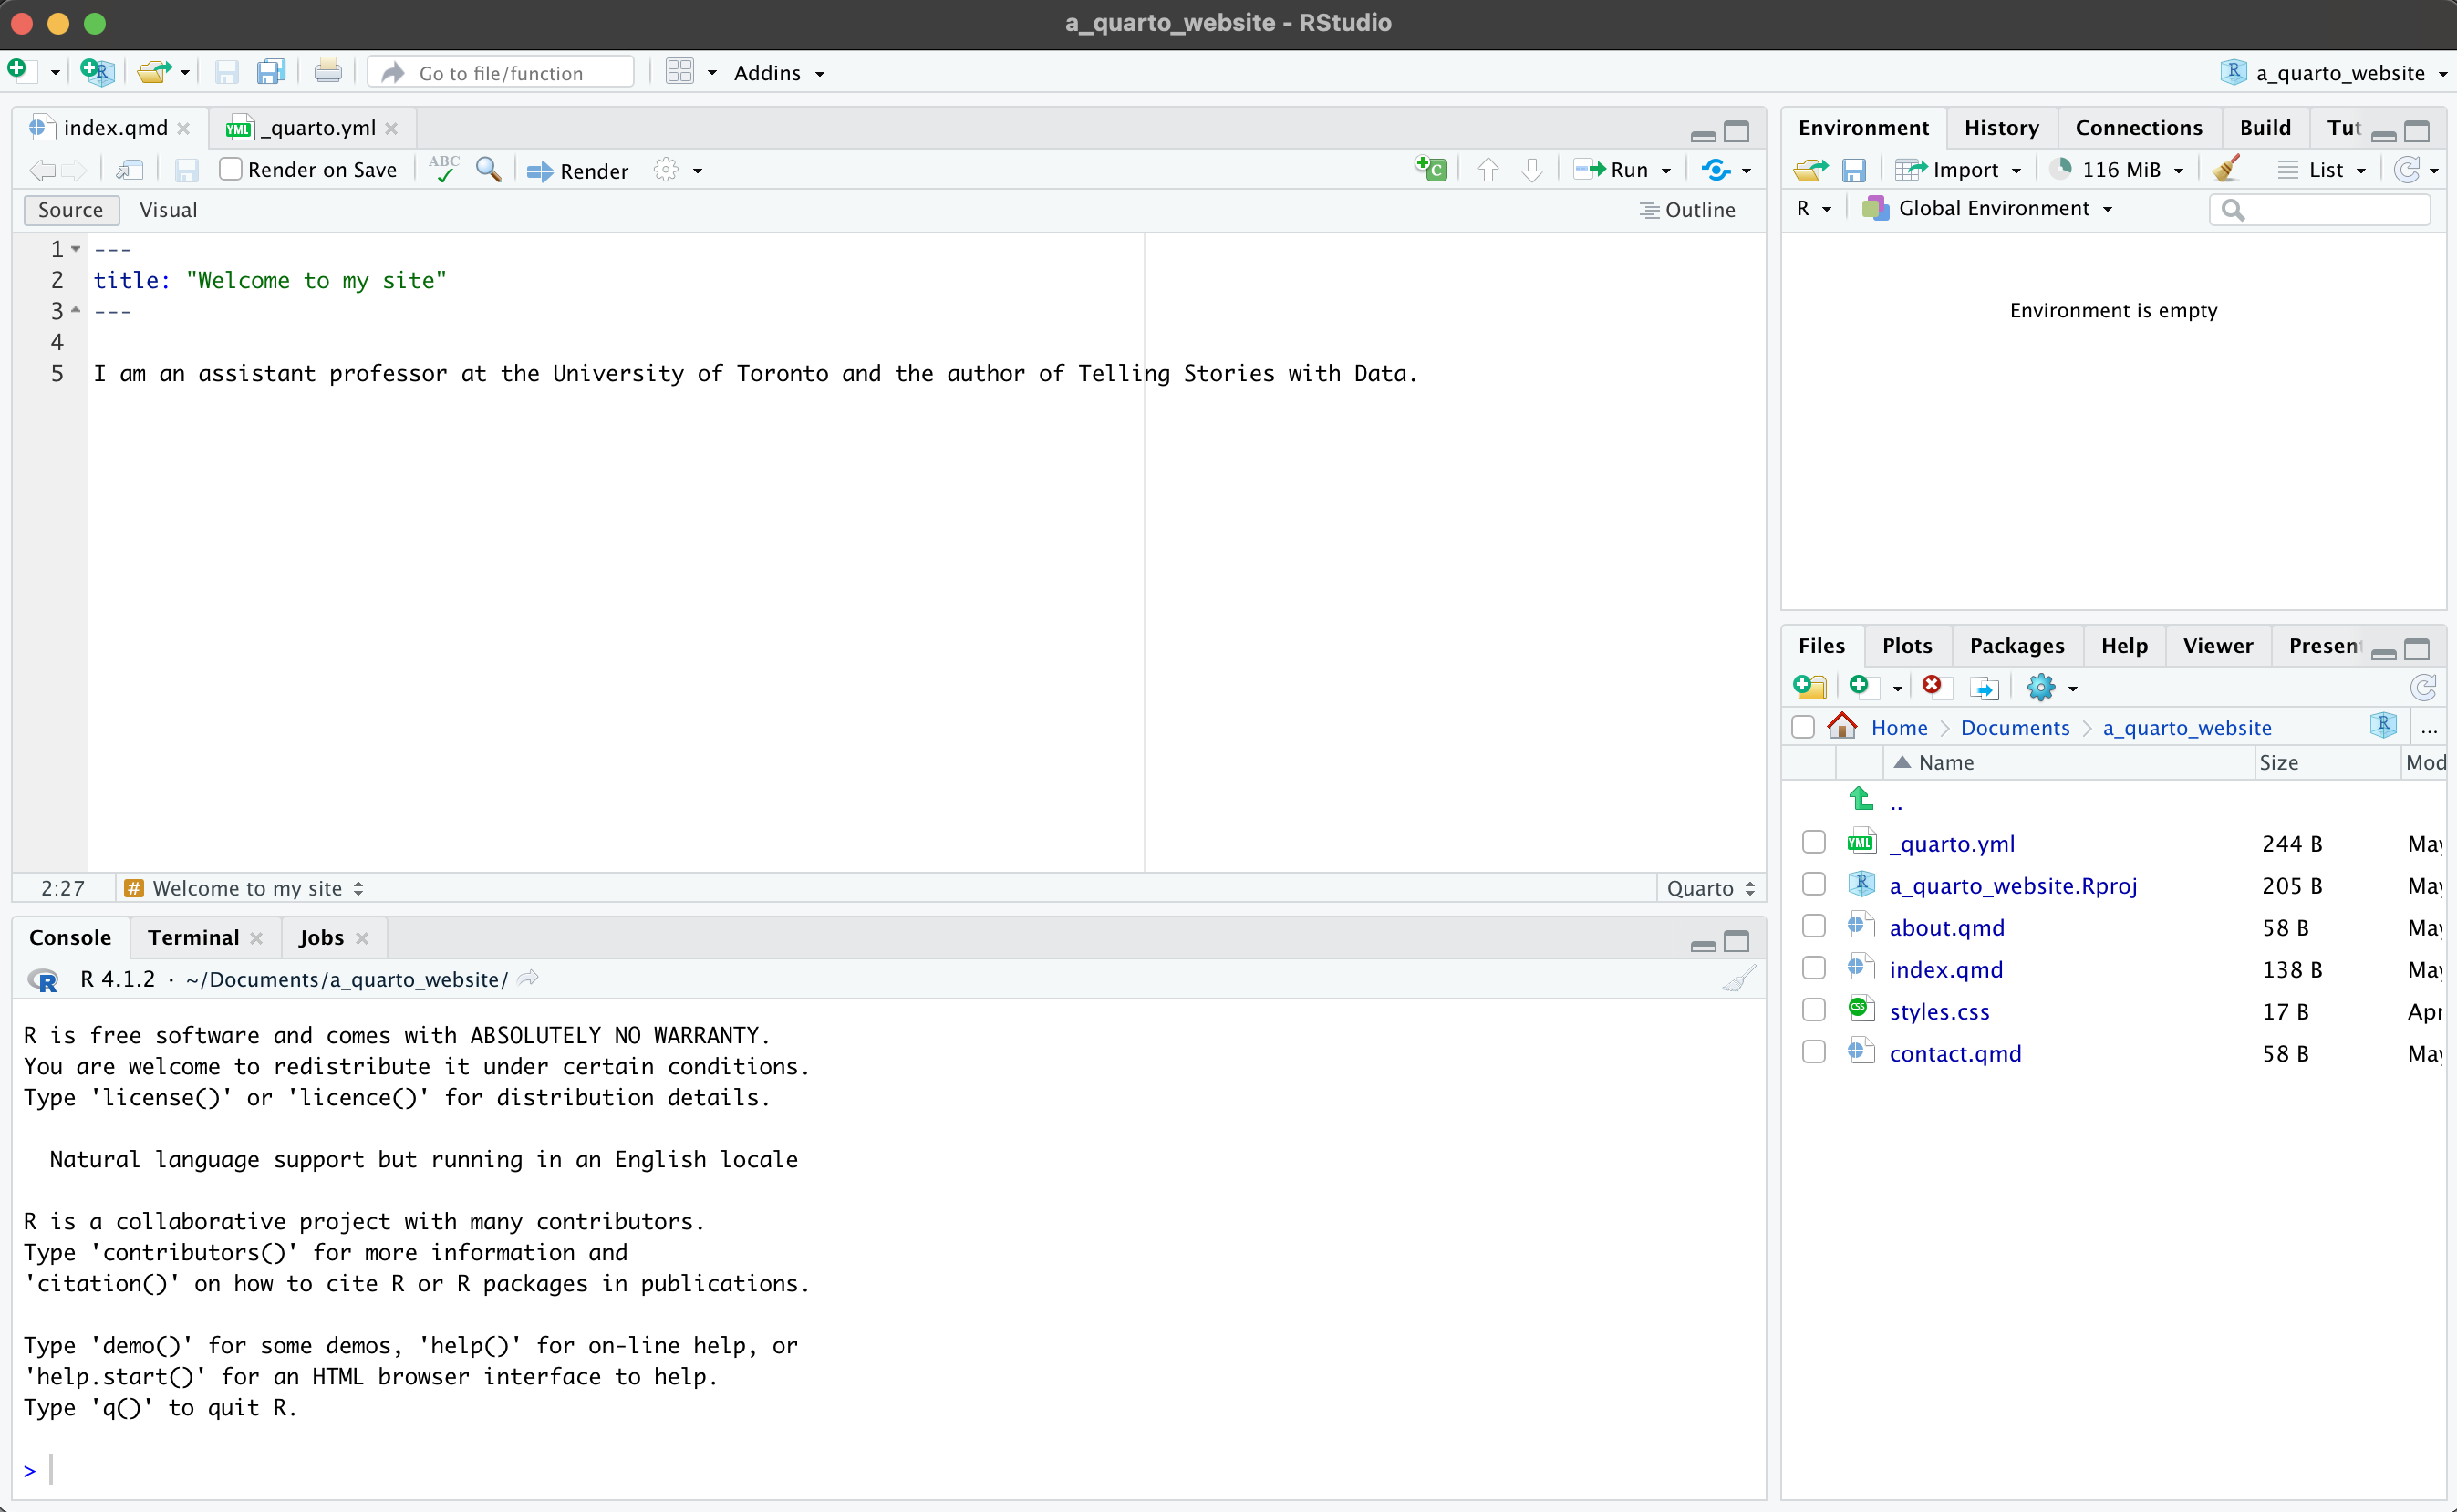Click the delete files red icon
The image size is (2457, 1512).
(x=1932, y=686)
